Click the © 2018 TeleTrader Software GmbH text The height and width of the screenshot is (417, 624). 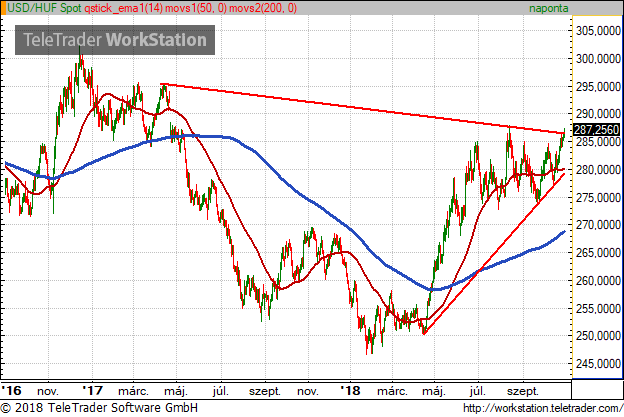click(99, 408)
